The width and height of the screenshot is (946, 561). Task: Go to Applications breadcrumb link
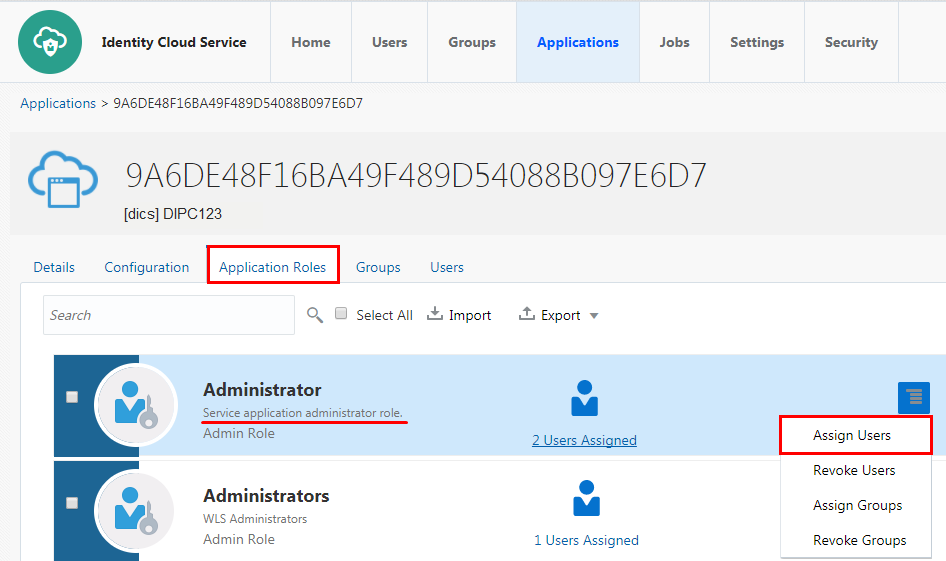tap(58, 103)
